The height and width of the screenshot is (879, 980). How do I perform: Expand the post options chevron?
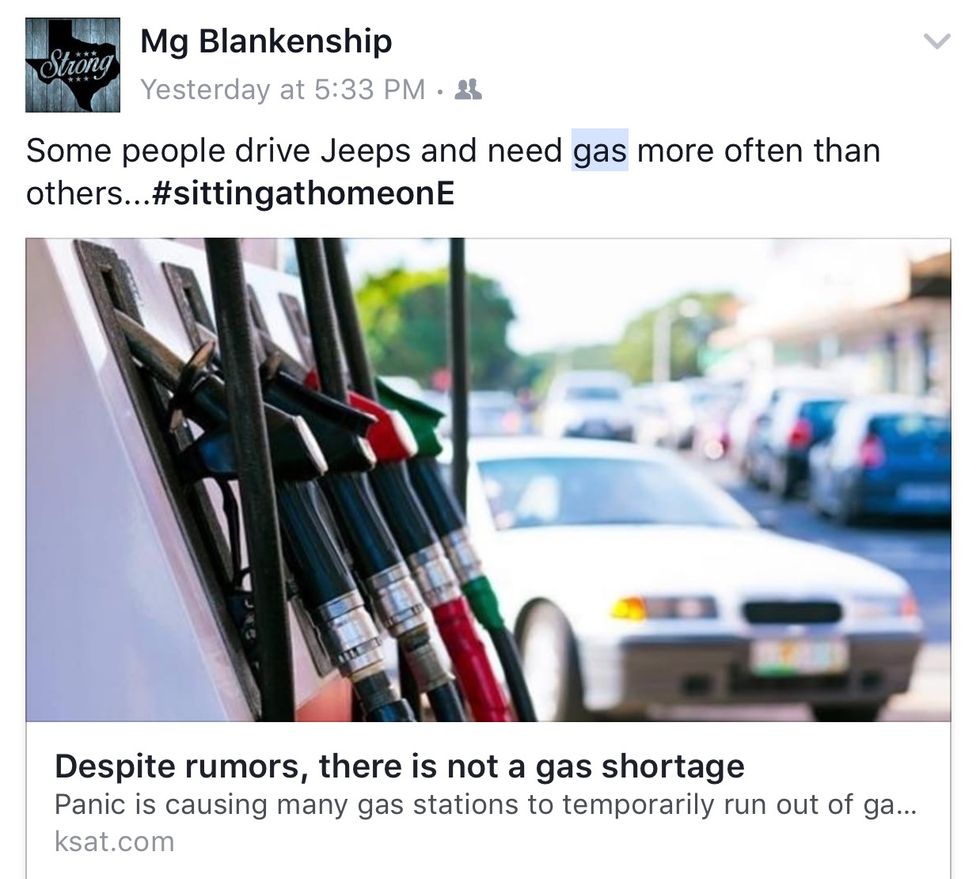point(937,42)
